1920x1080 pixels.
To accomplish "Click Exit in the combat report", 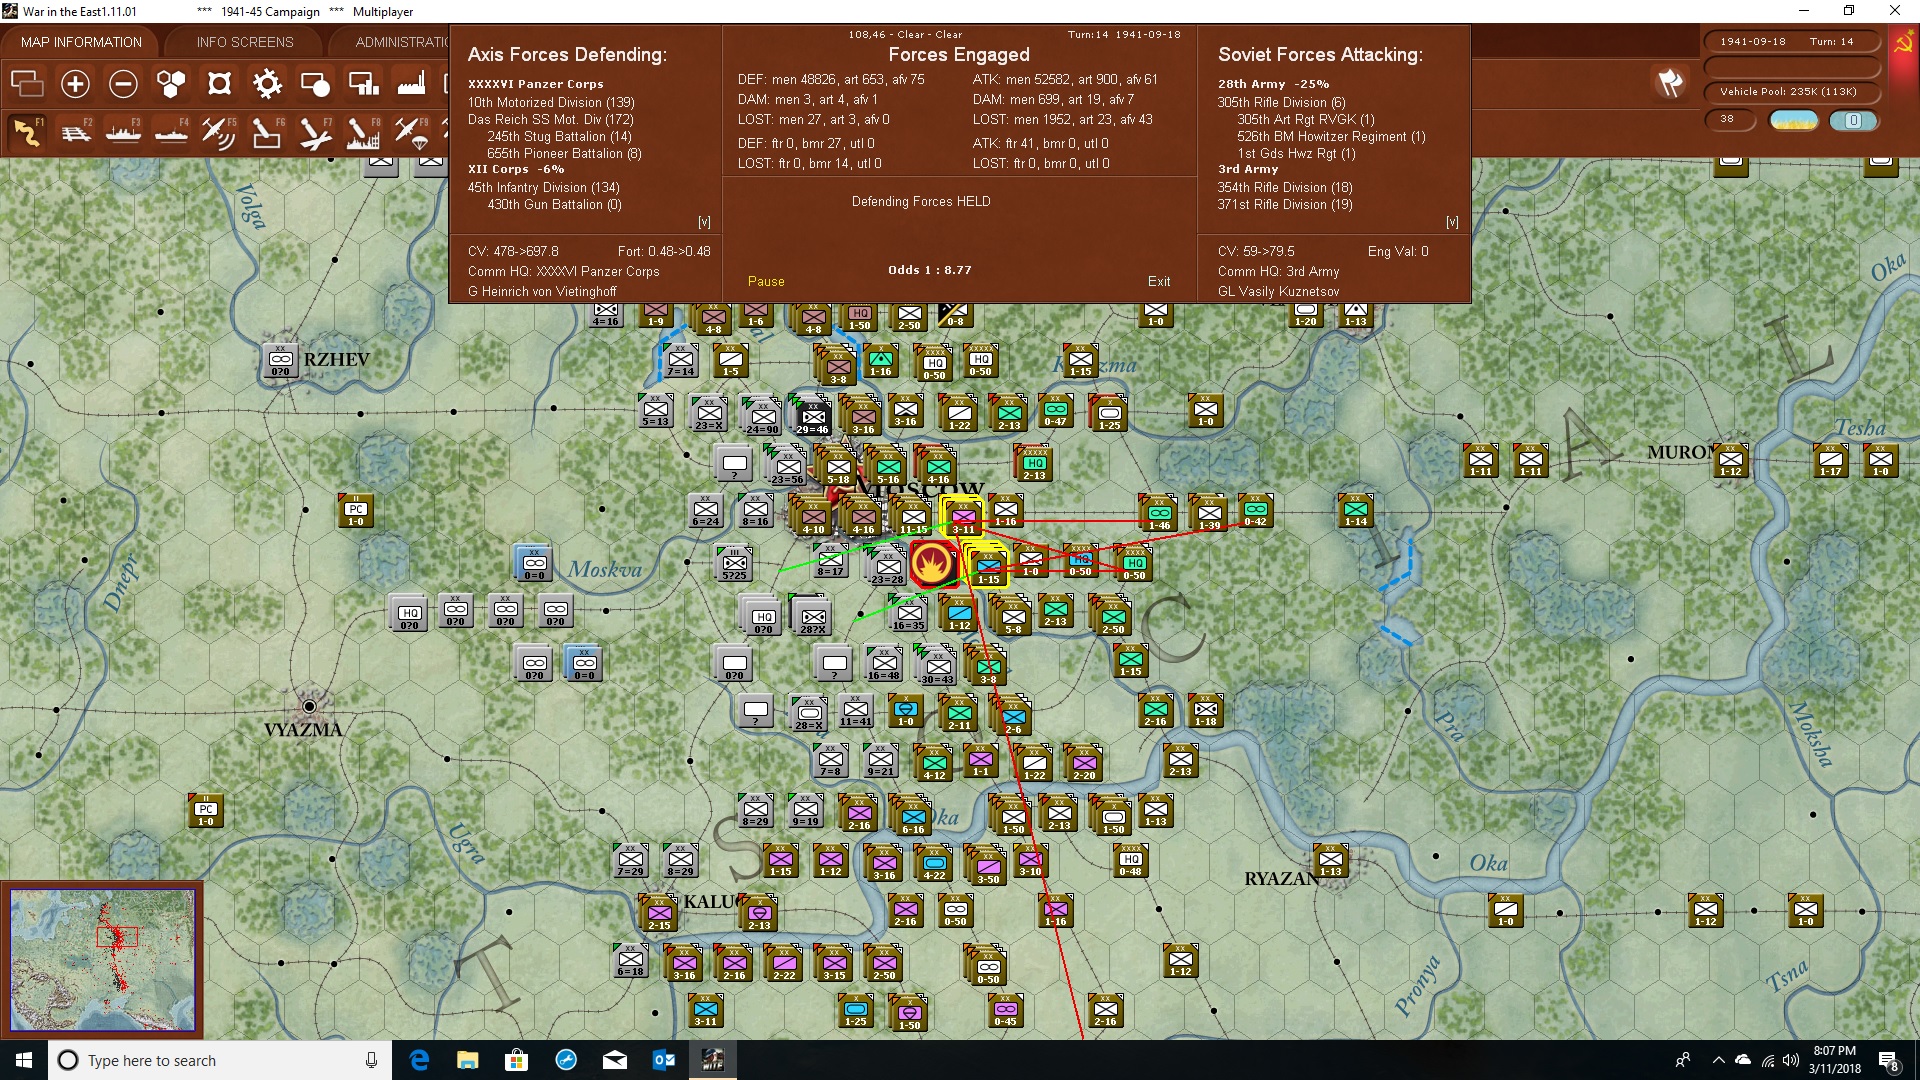I will pos(1159,282).
